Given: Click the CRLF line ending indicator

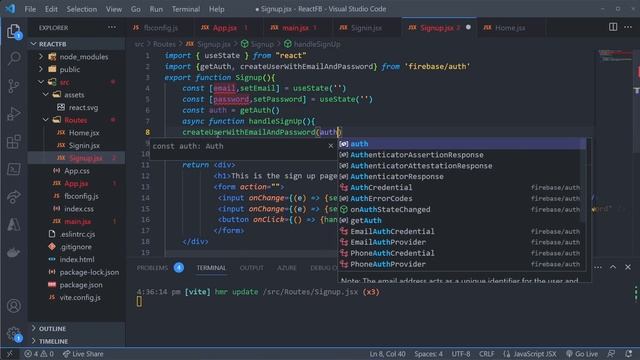Looking at the screenshot, I should click(x=487, y=354).
